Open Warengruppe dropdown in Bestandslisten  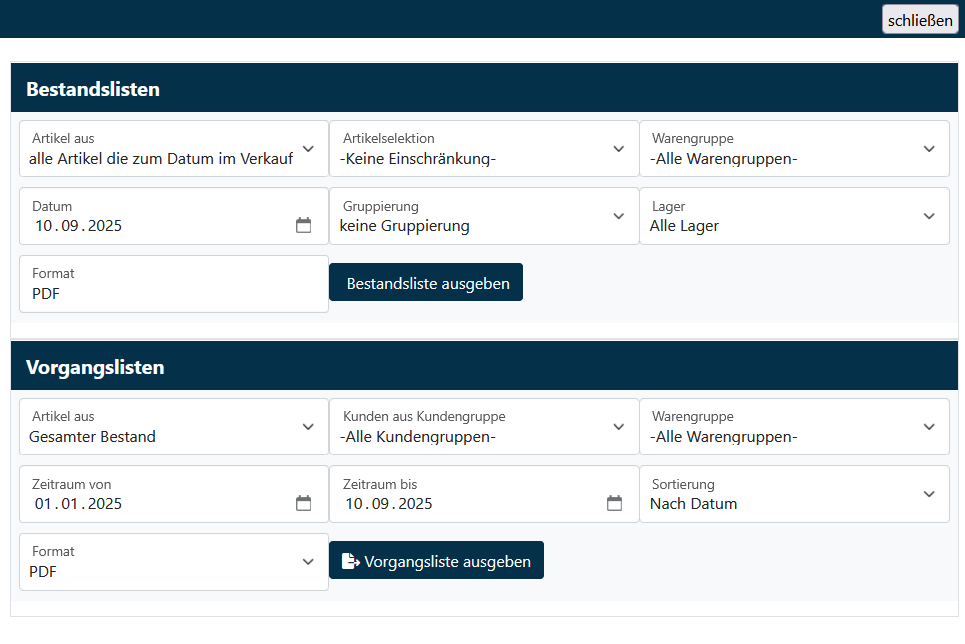794,149
